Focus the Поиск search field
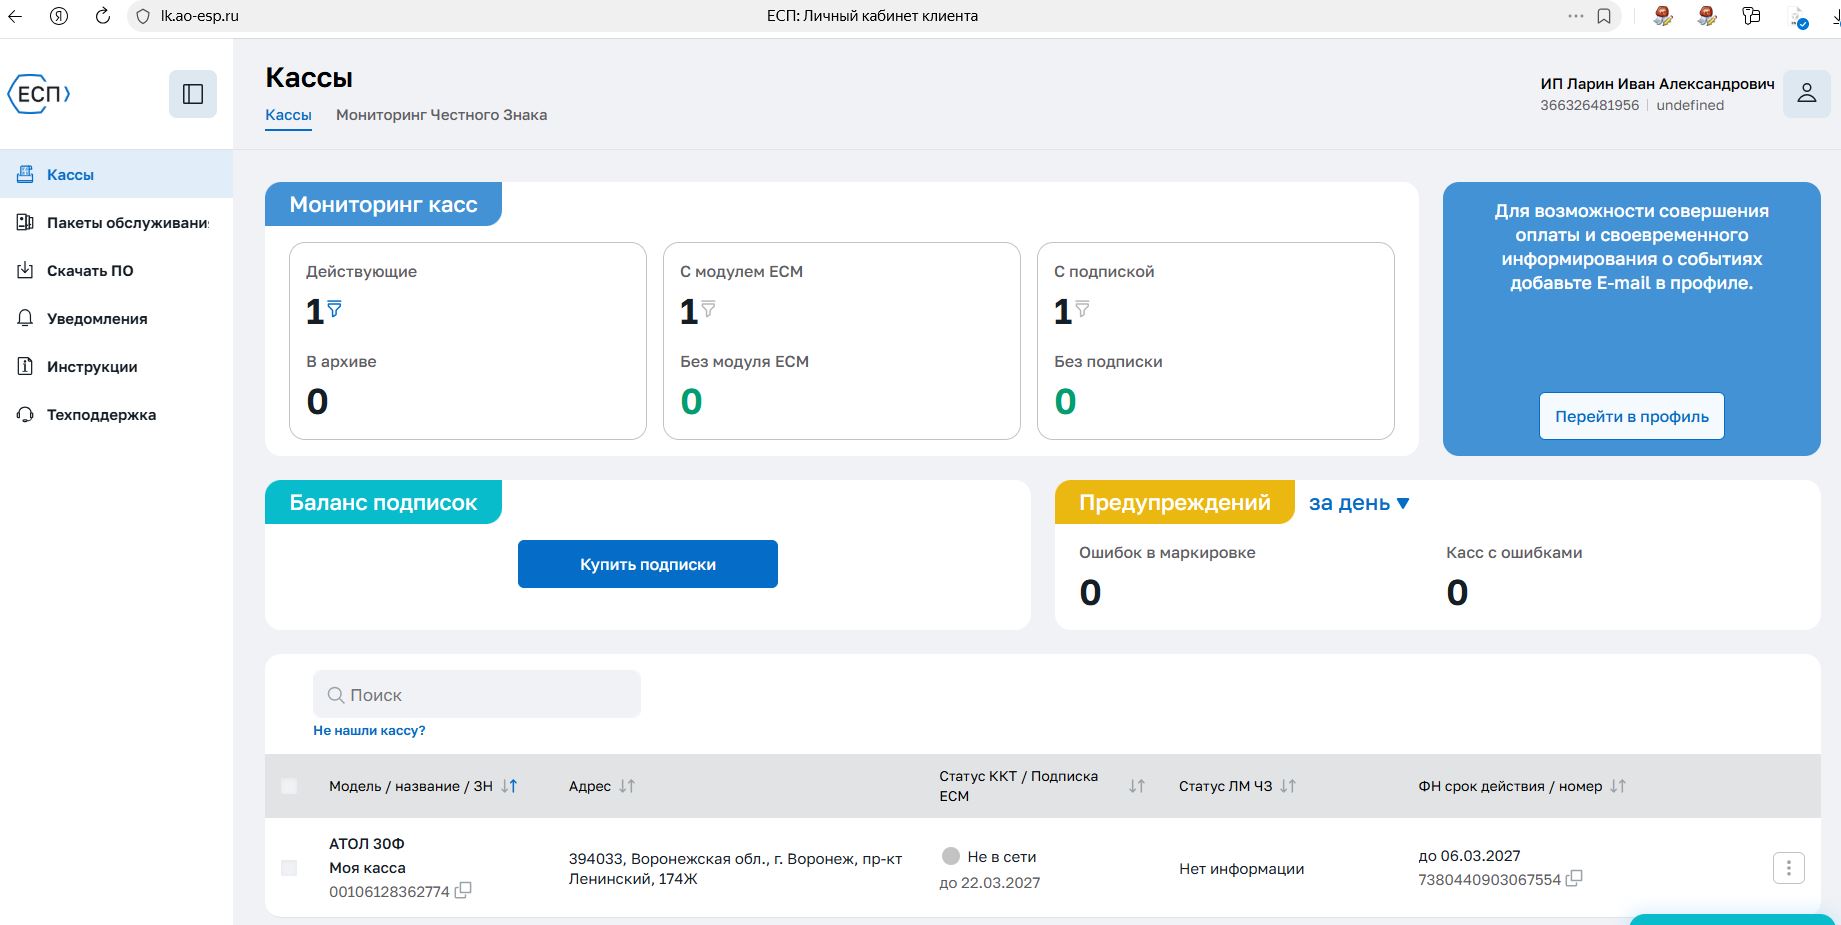 477,694
